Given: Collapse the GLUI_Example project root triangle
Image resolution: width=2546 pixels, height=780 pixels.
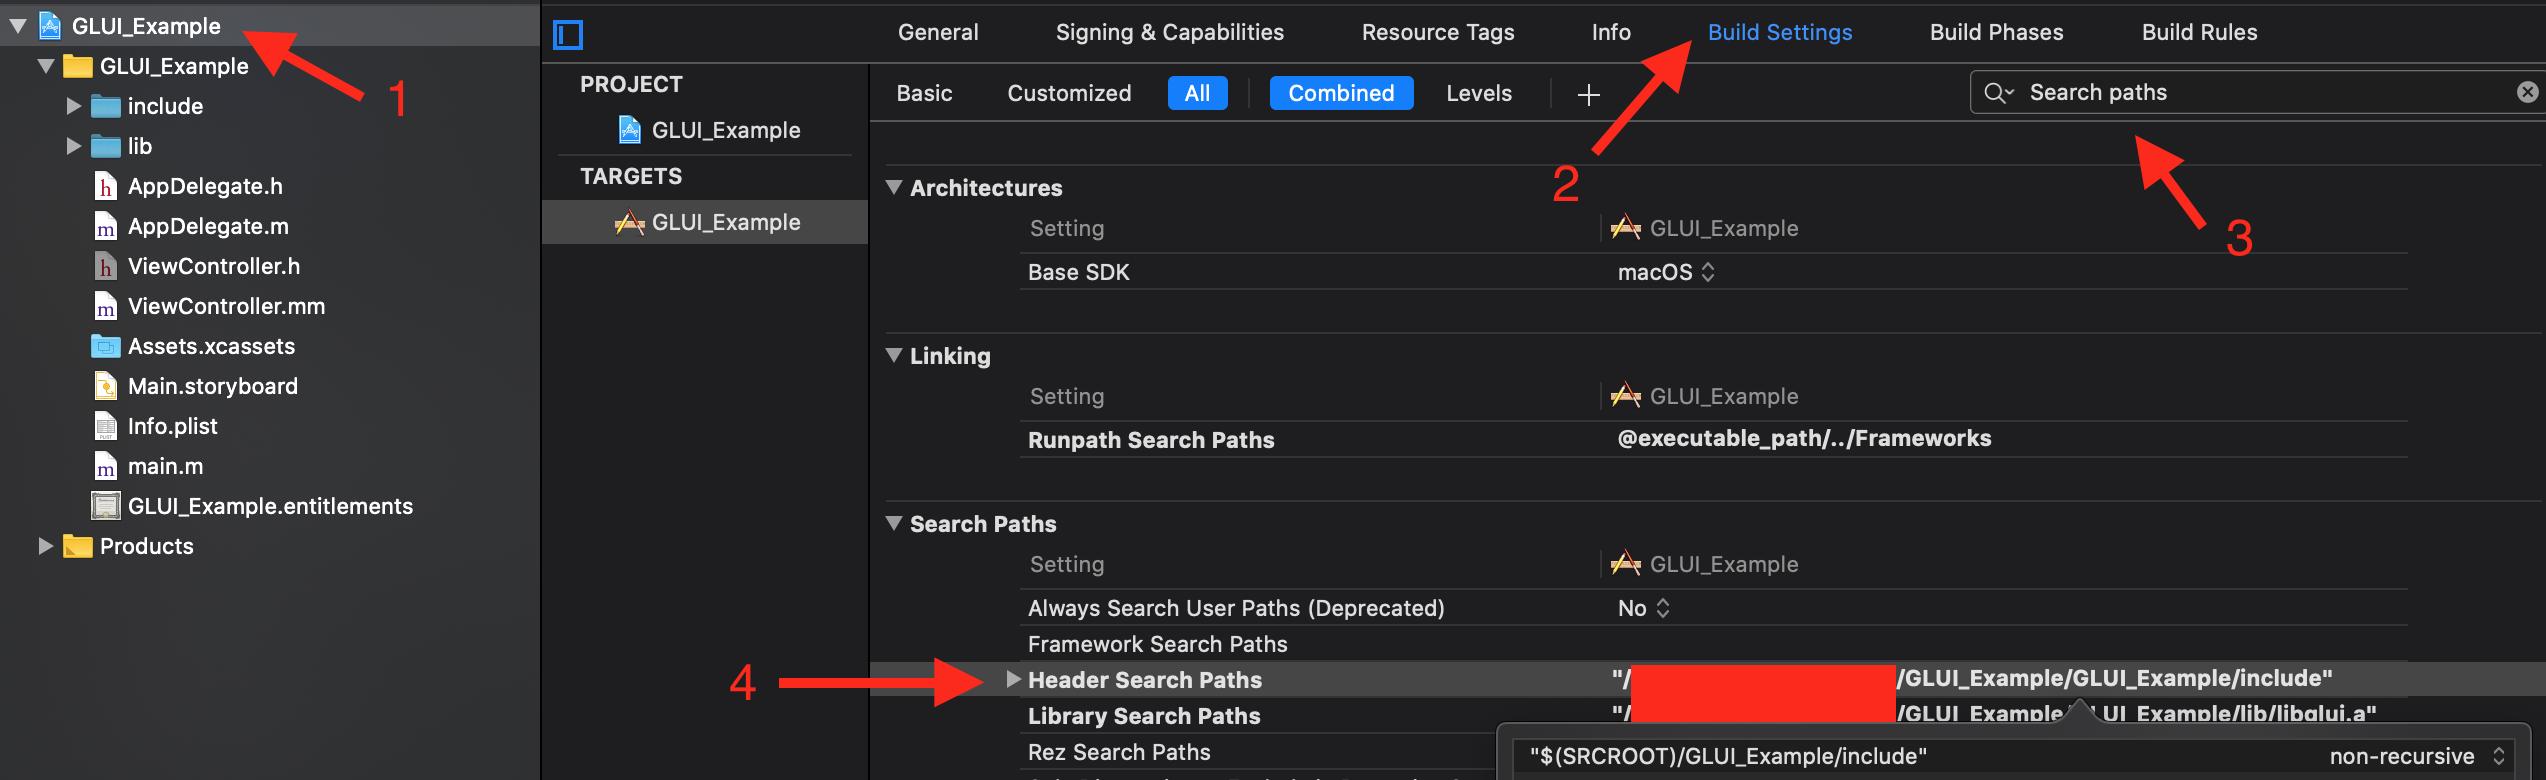Looking at the screenshot, I should [18, 26].
